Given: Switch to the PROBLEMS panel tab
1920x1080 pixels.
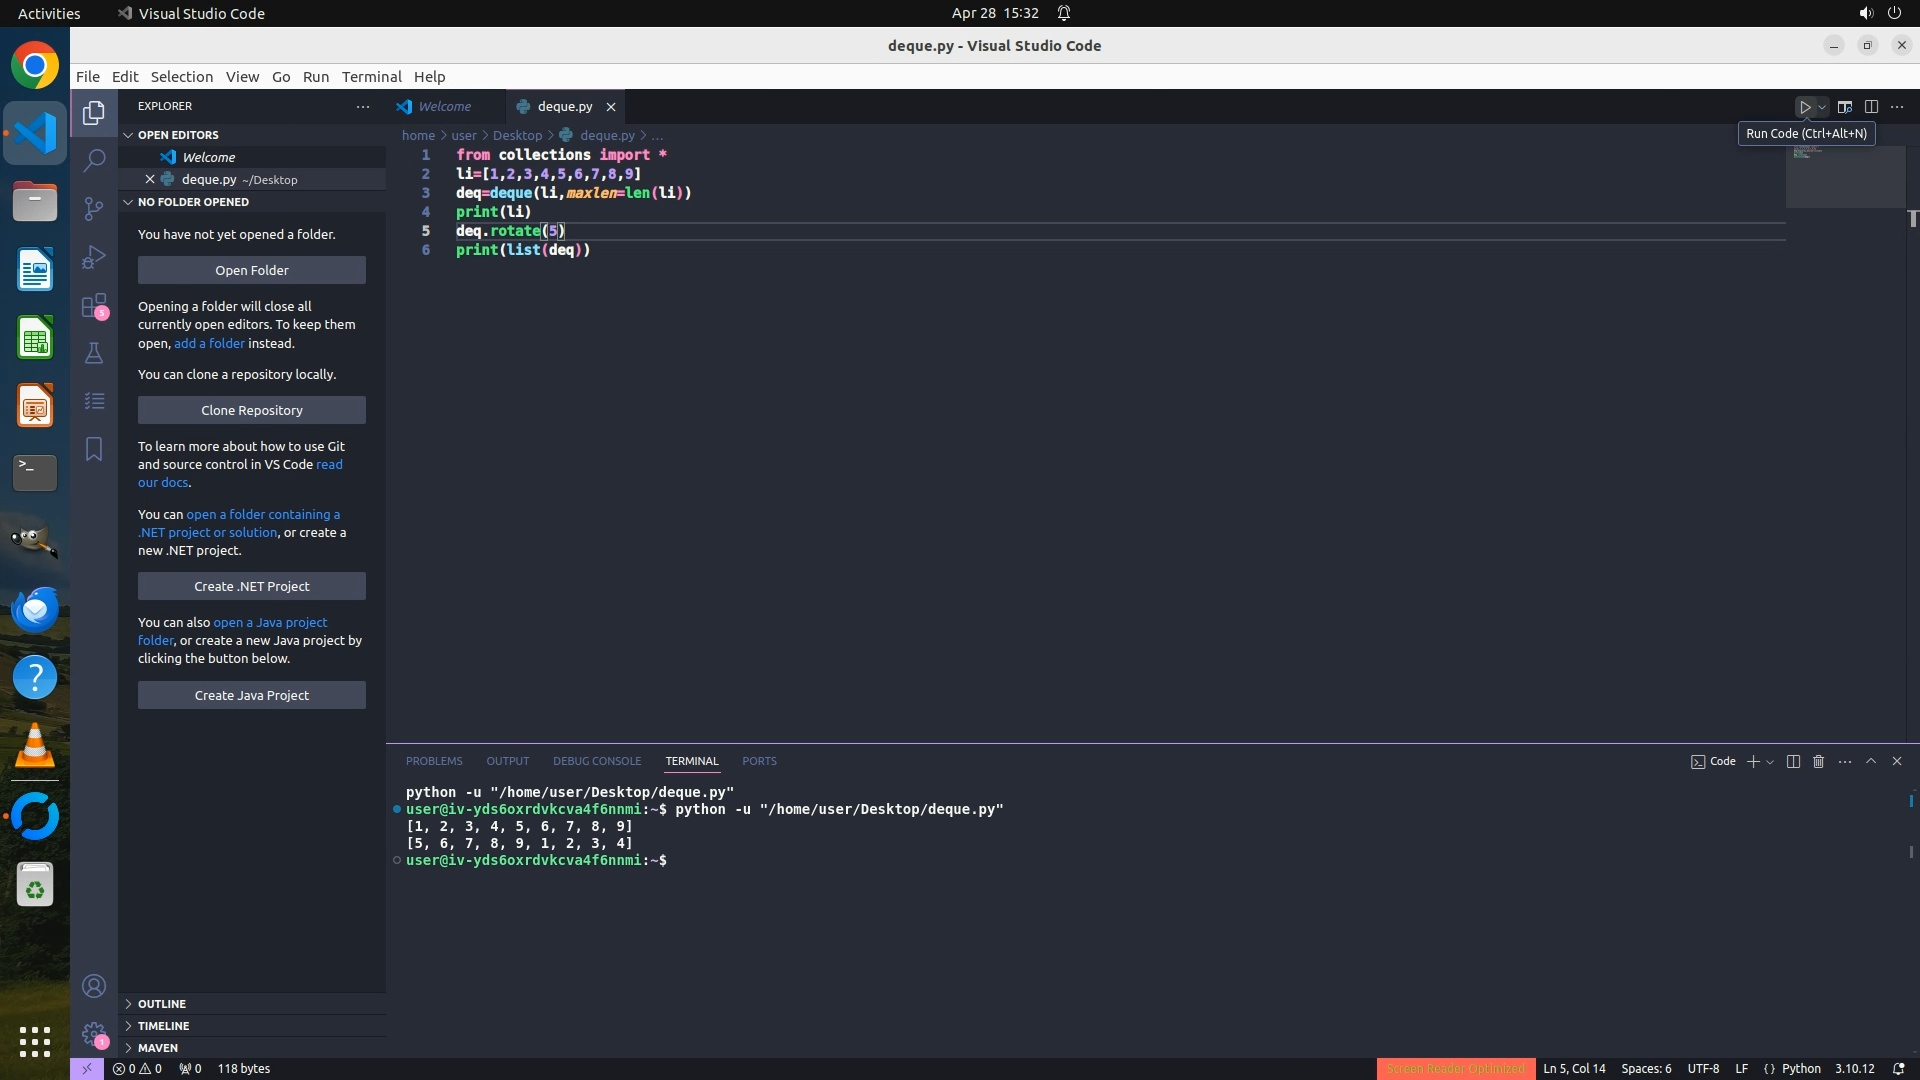Looking at the screenshot, I should click(434, 762).
